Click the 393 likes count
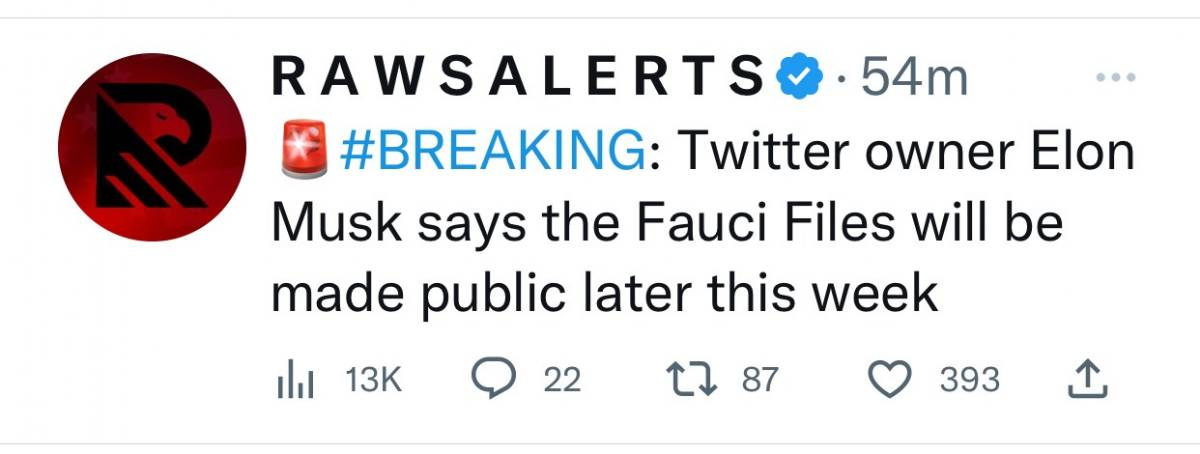This screenshot has width=1200, height=454. coord(970,380)
